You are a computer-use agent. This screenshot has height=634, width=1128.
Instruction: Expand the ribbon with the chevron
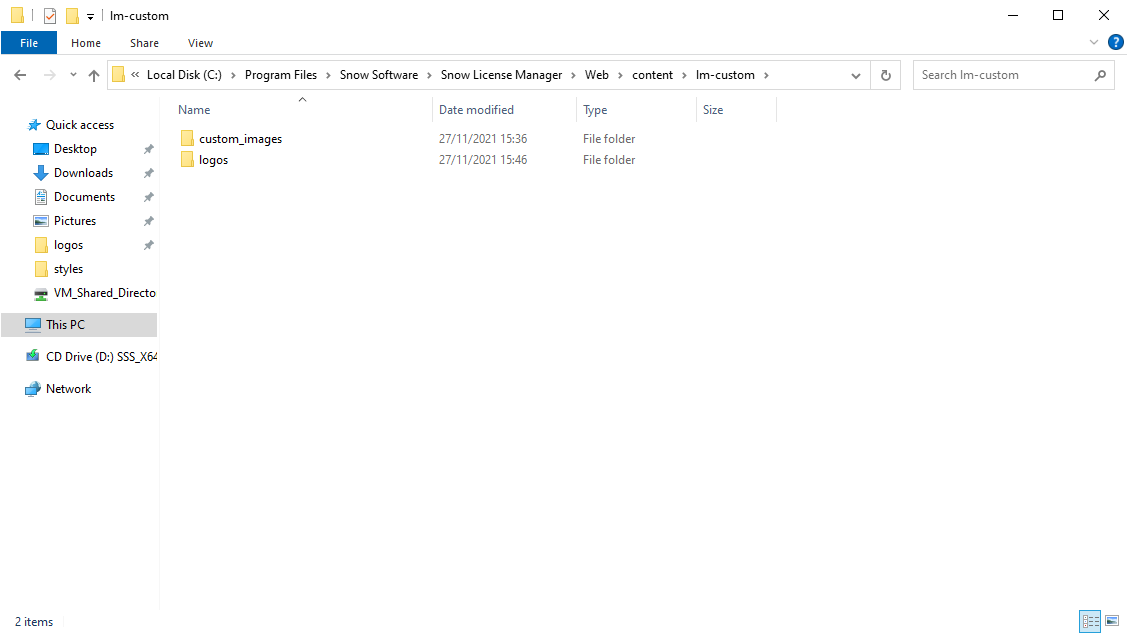(x=1094, y=43)
